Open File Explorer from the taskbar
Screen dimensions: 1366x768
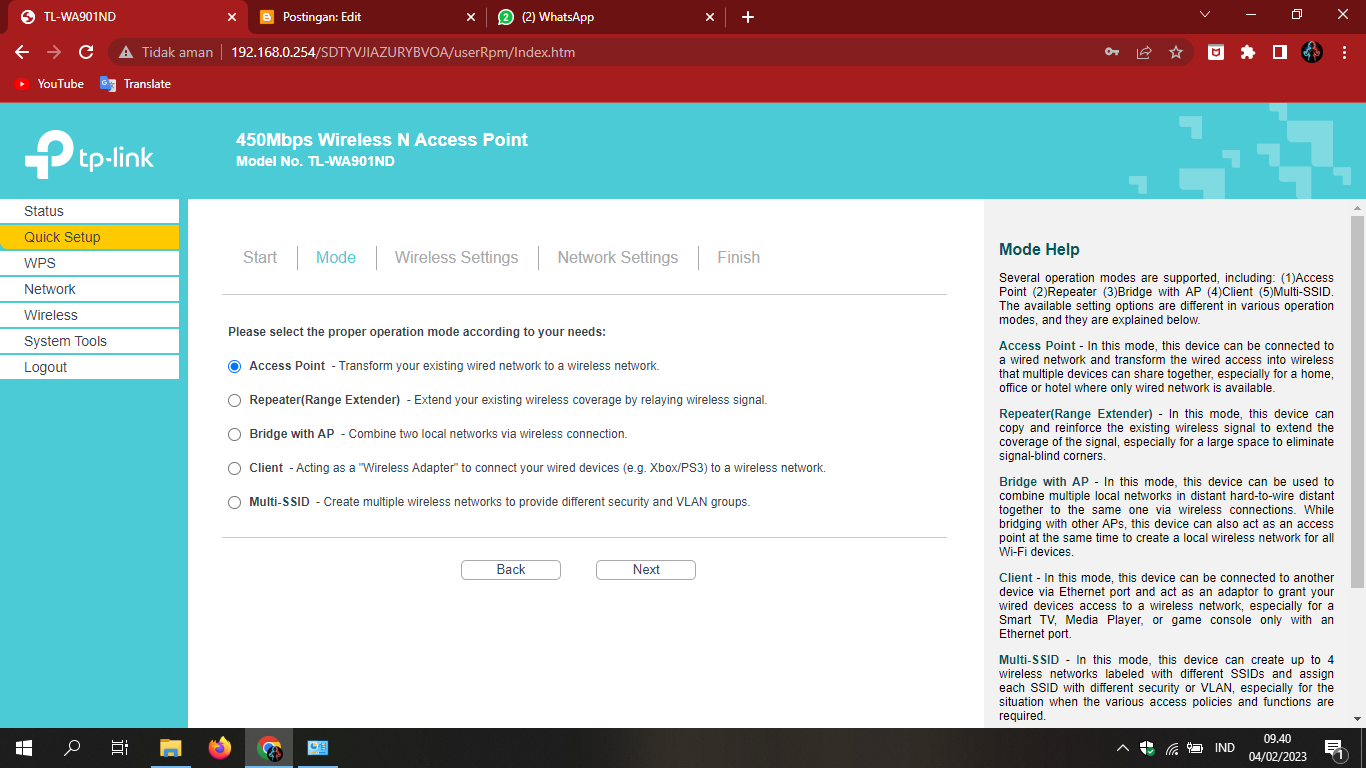click(x=171, y=748)
